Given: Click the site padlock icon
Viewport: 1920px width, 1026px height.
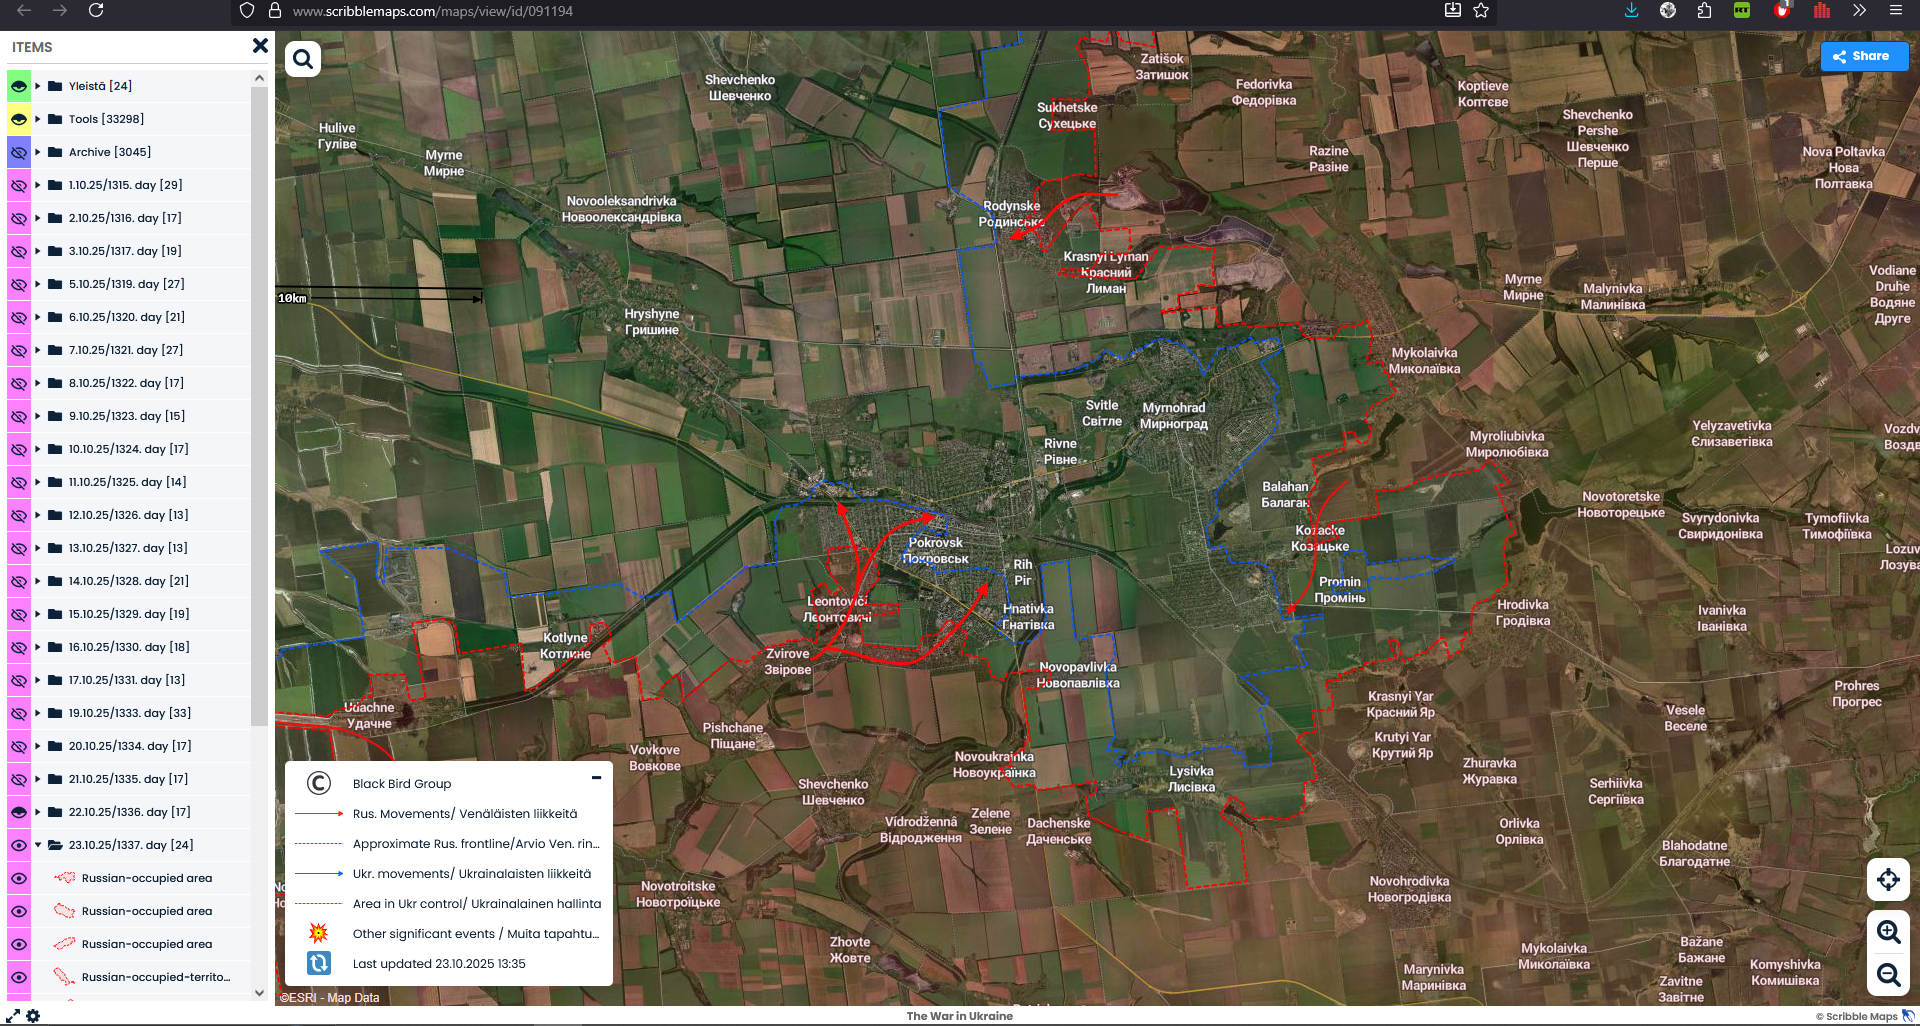Looking at the screenshot, I should click(275, 10).
